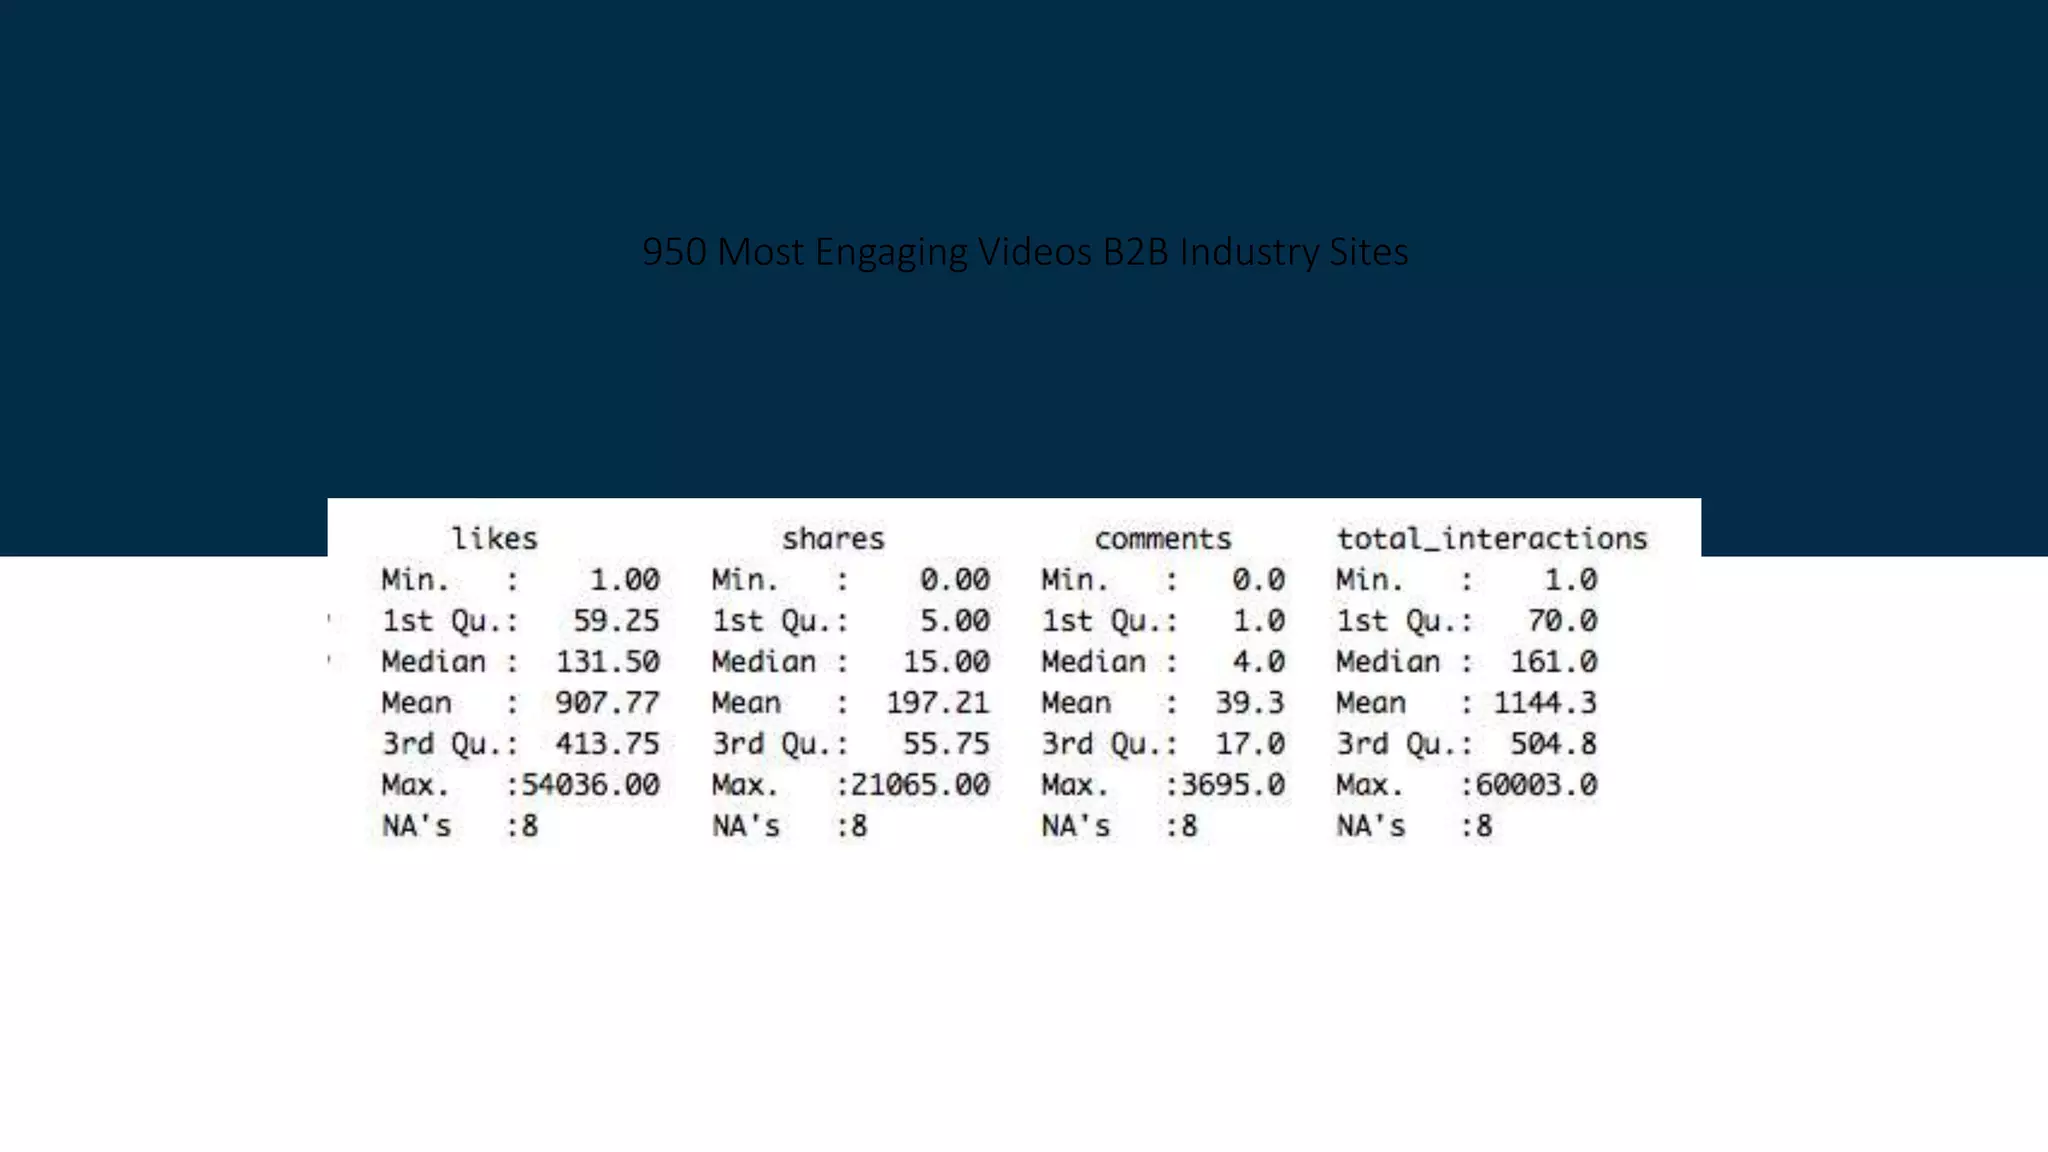This screenshot has height=1152, width=2048.
Task: Click the total_interactions Min. value 1.0
Action: click(1571, 580)
